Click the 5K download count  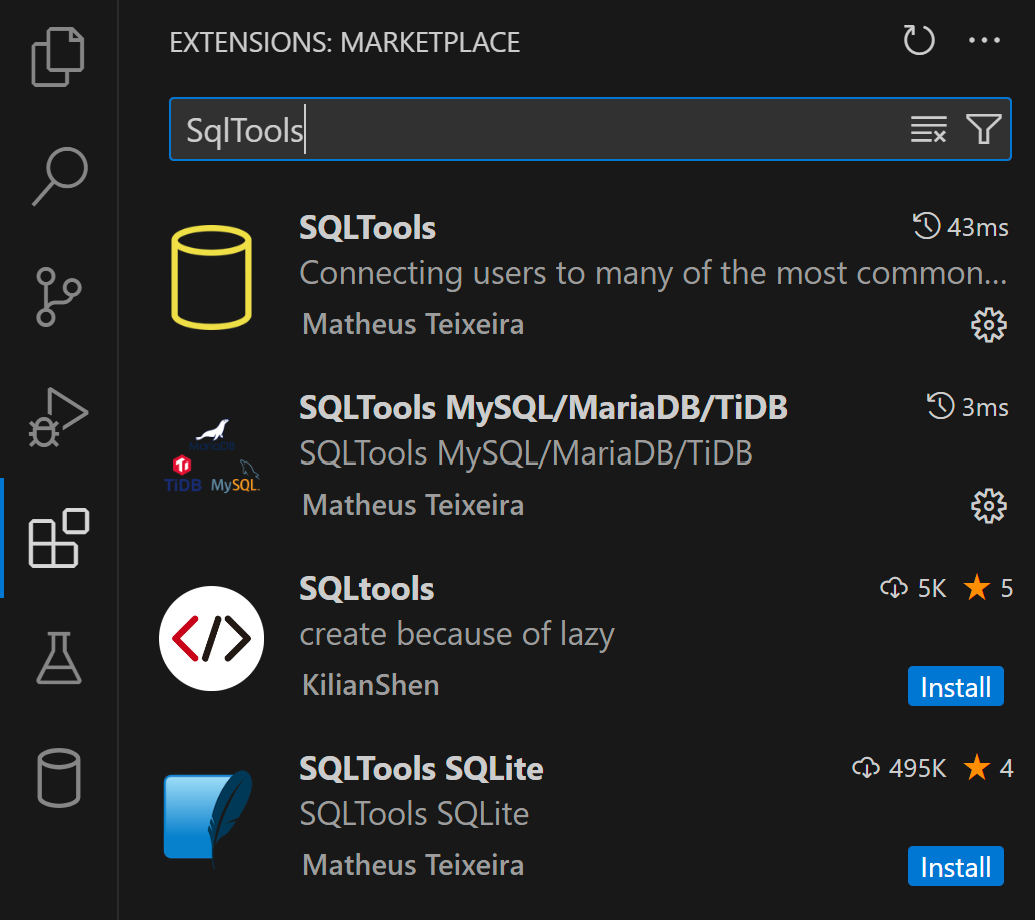914,588
